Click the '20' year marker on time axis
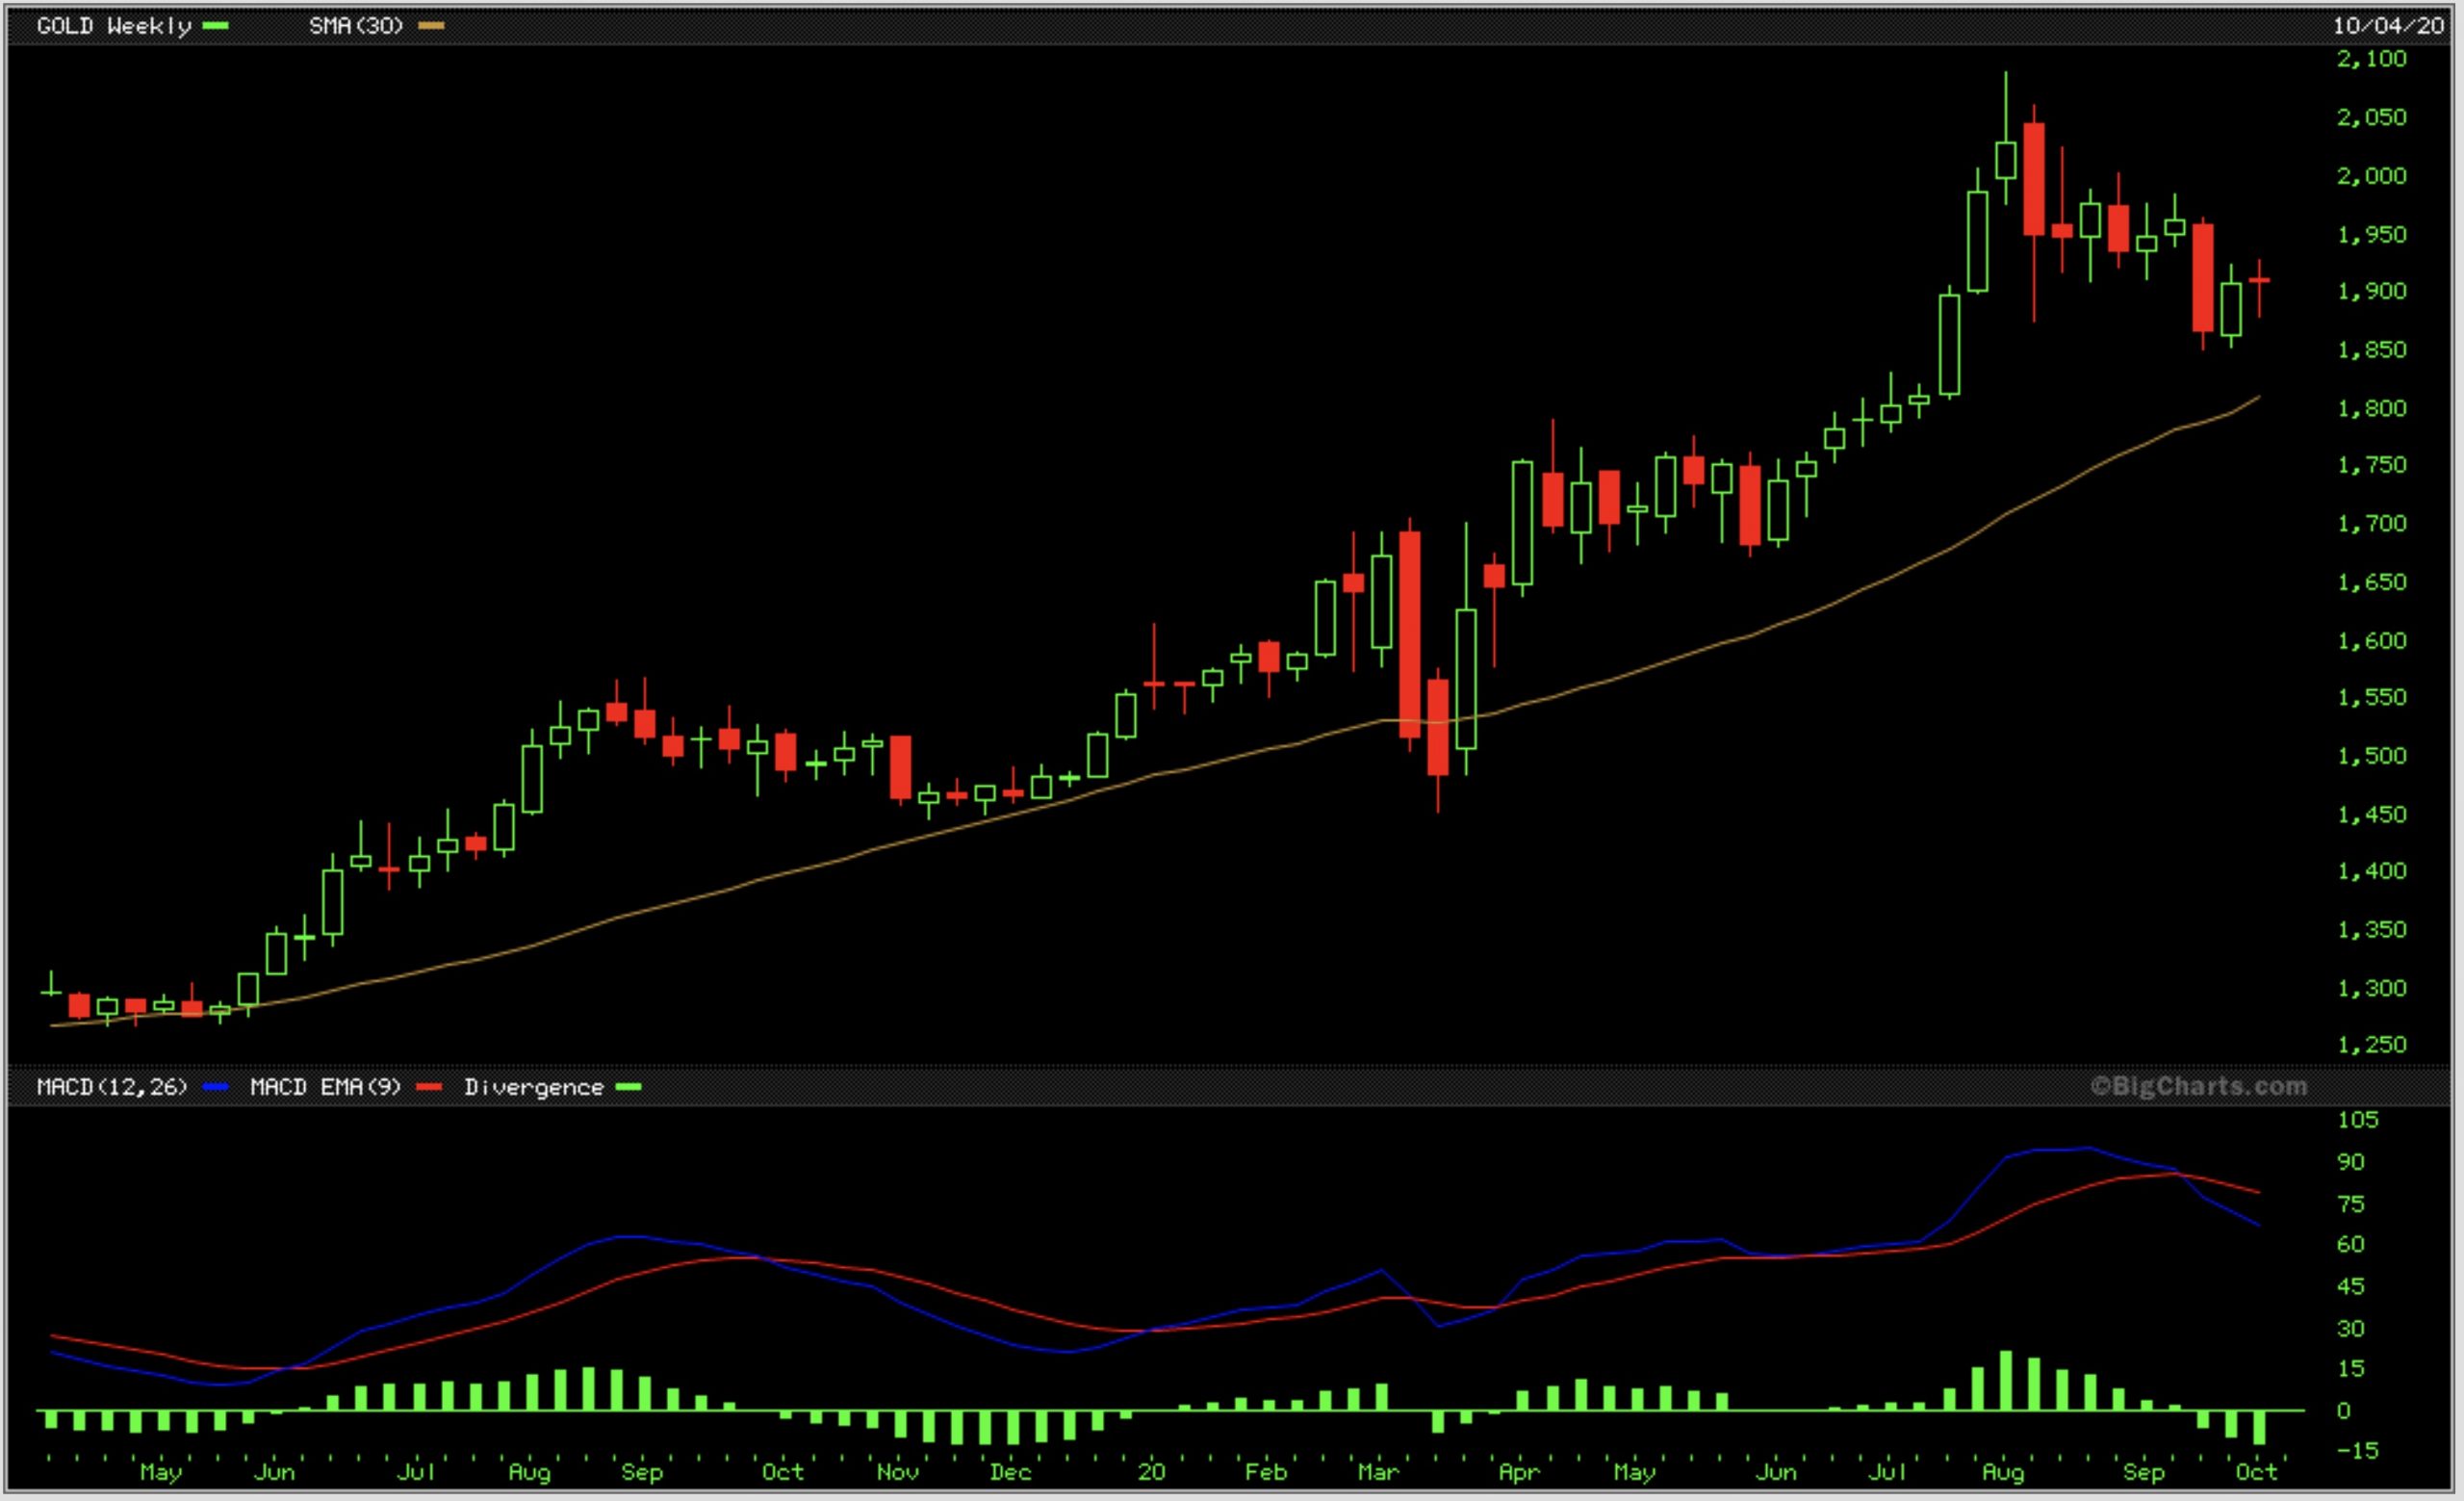Image resolution: width=2464 pixels, height=1501 pixels. (1151, 1472)
